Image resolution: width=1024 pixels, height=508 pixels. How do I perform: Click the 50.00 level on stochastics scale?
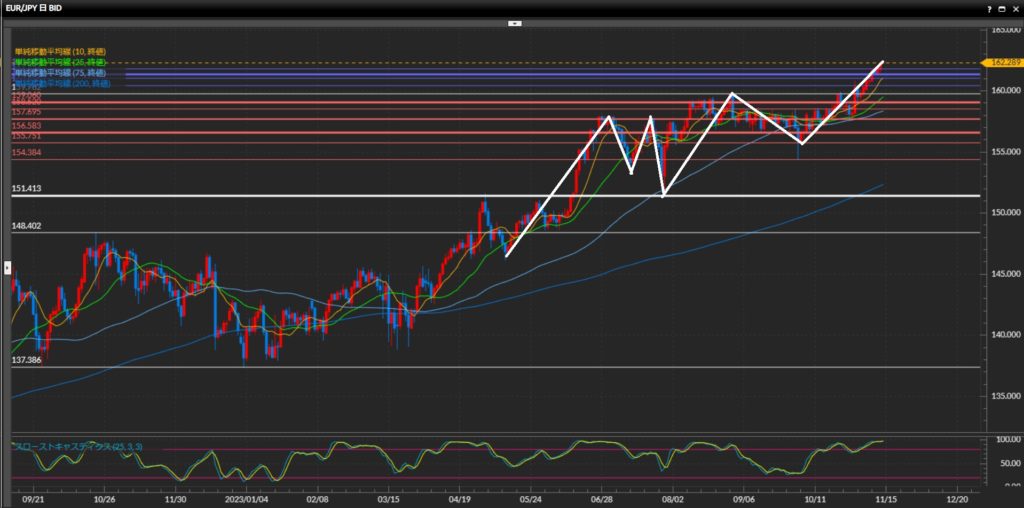point(1001,465)
